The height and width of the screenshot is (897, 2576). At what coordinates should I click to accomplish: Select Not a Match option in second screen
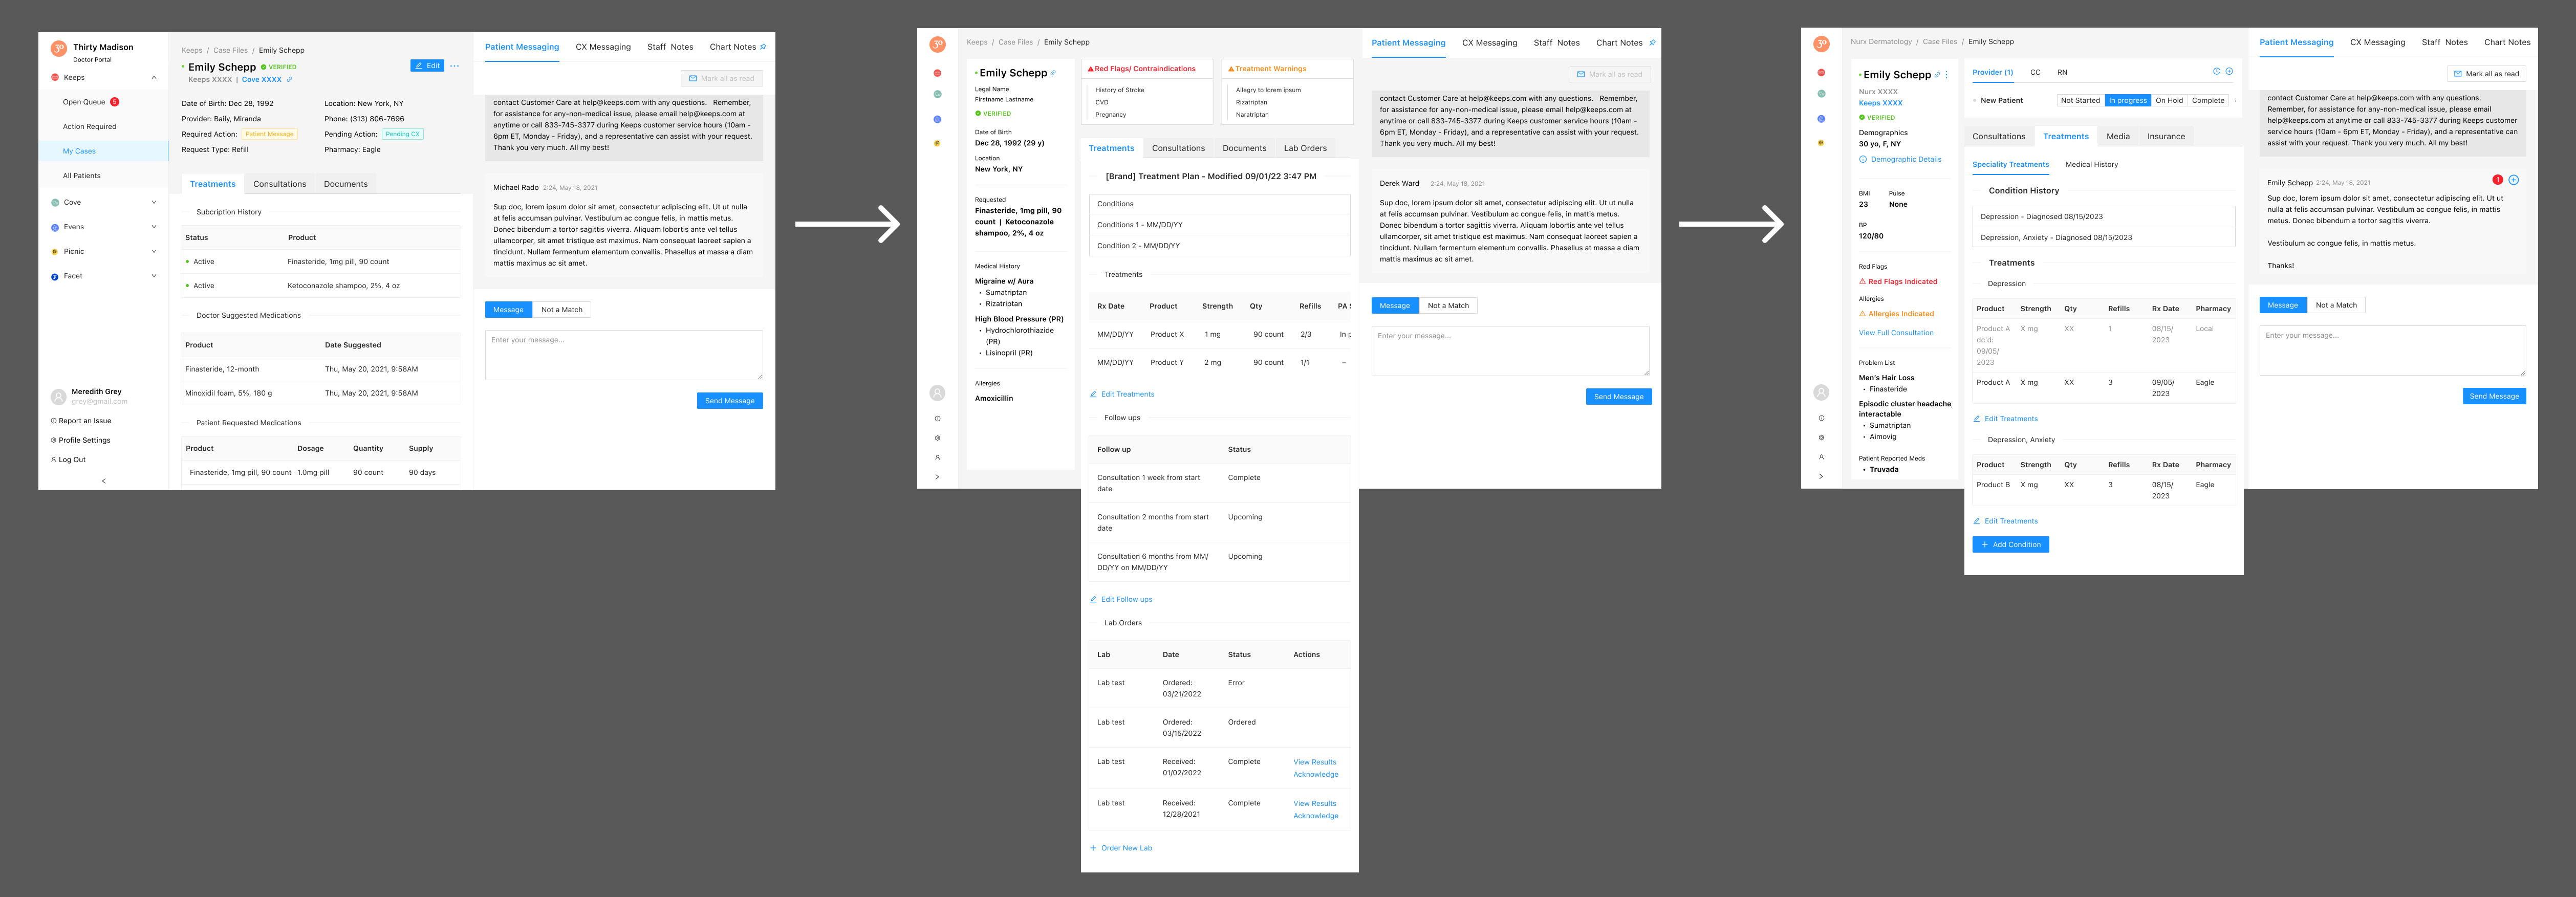(x=1448, y=306)
